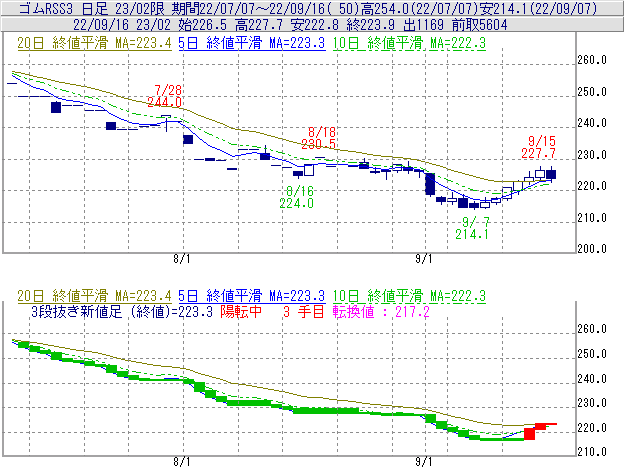Click the last dark candlestick on 9/16
The width and height of the screenshot is (624, 475).
[x=551, y=174]
